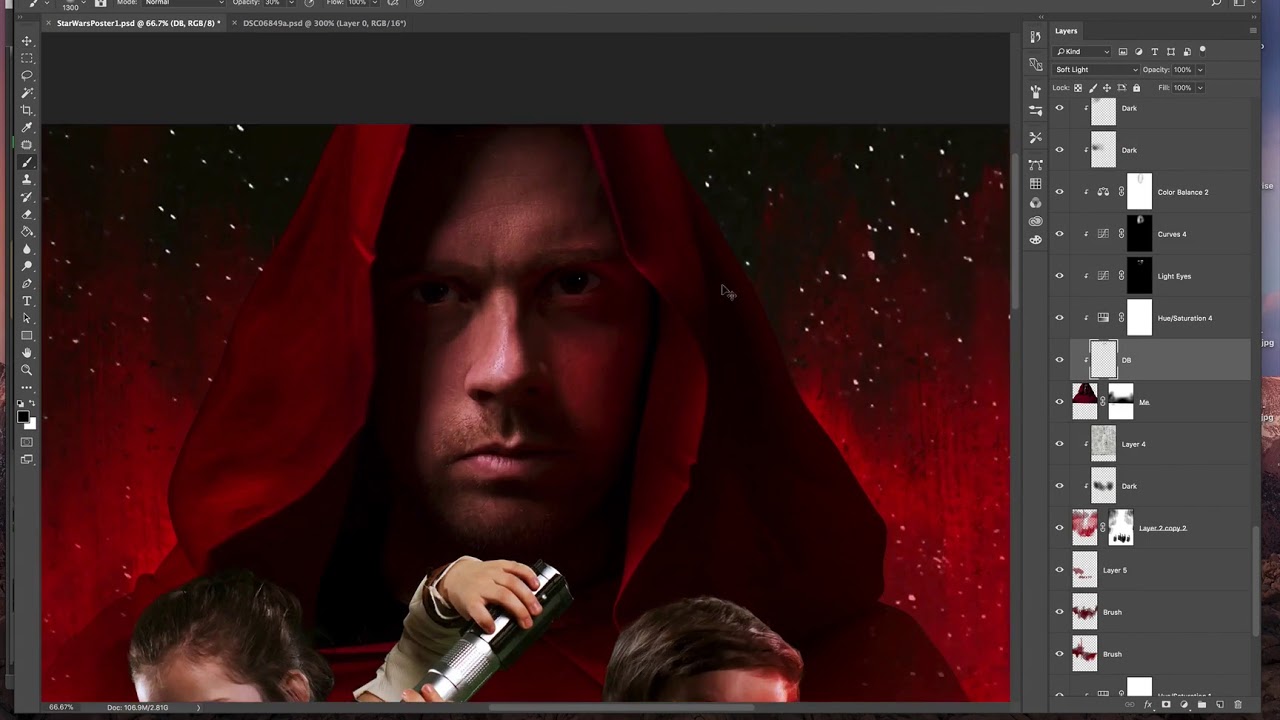
Task: Select the Crop tool
Action: (27, 110)
